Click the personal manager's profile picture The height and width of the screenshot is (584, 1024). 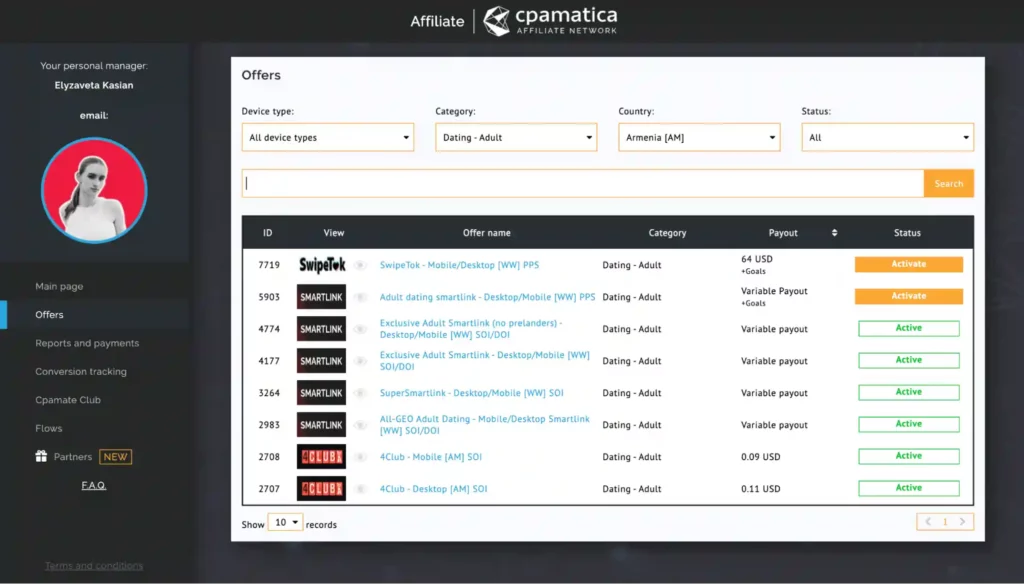[x=93, y=190]
